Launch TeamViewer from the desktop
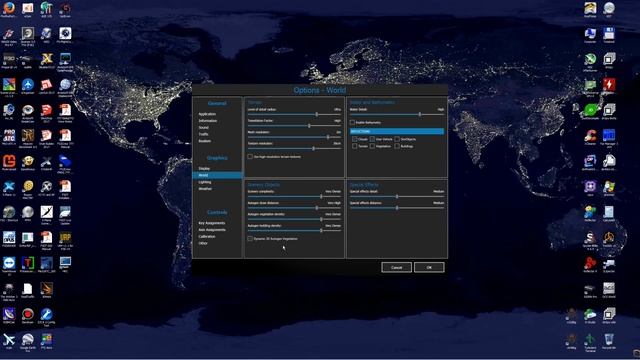This screenshot has width=640, height=360. click(x=9, y=262)
